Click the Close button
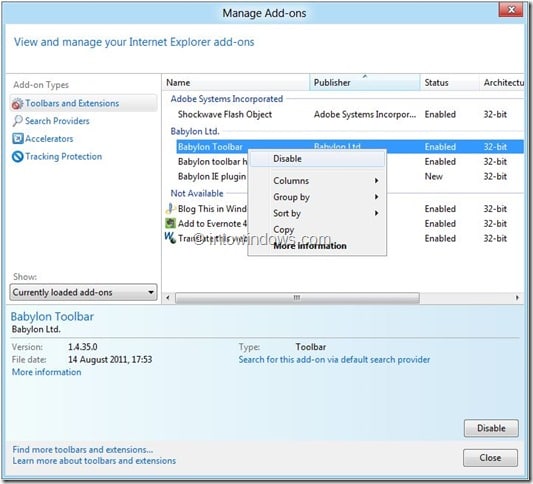The width and height of the screenshot is (533, 484). [x=490, y=457]
